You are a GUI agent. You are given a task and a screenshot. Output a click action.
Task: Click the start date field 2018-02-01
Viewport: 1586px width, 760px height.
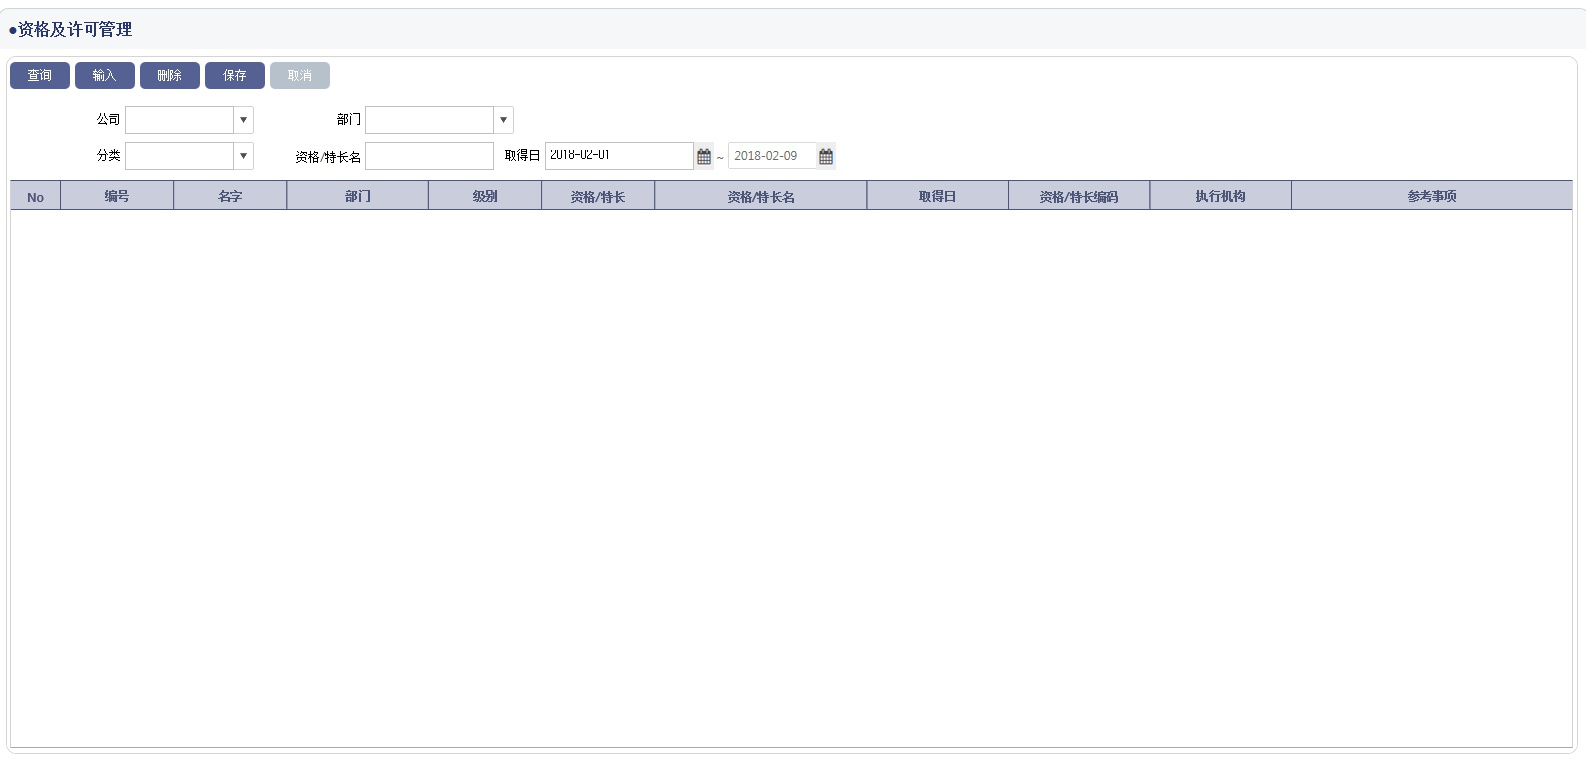click(618, 156)
